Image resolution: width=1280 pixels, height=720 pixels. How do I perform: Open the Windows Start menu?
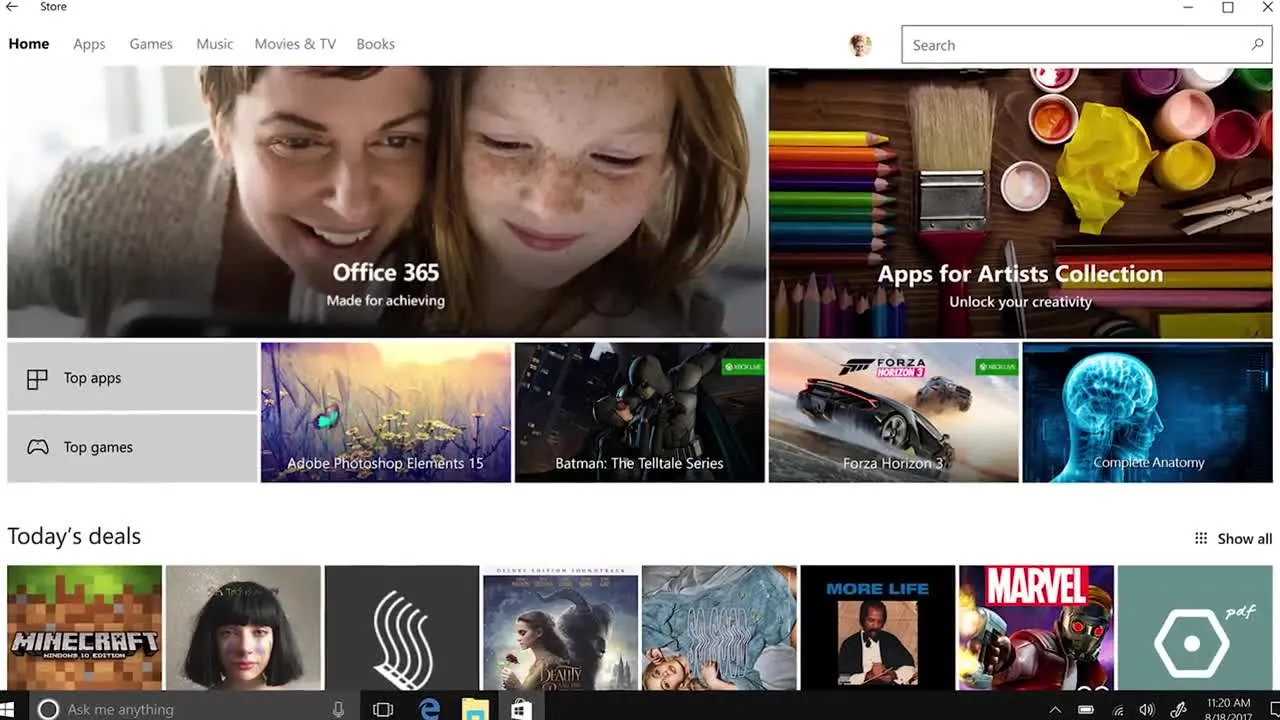coord(8,709)
